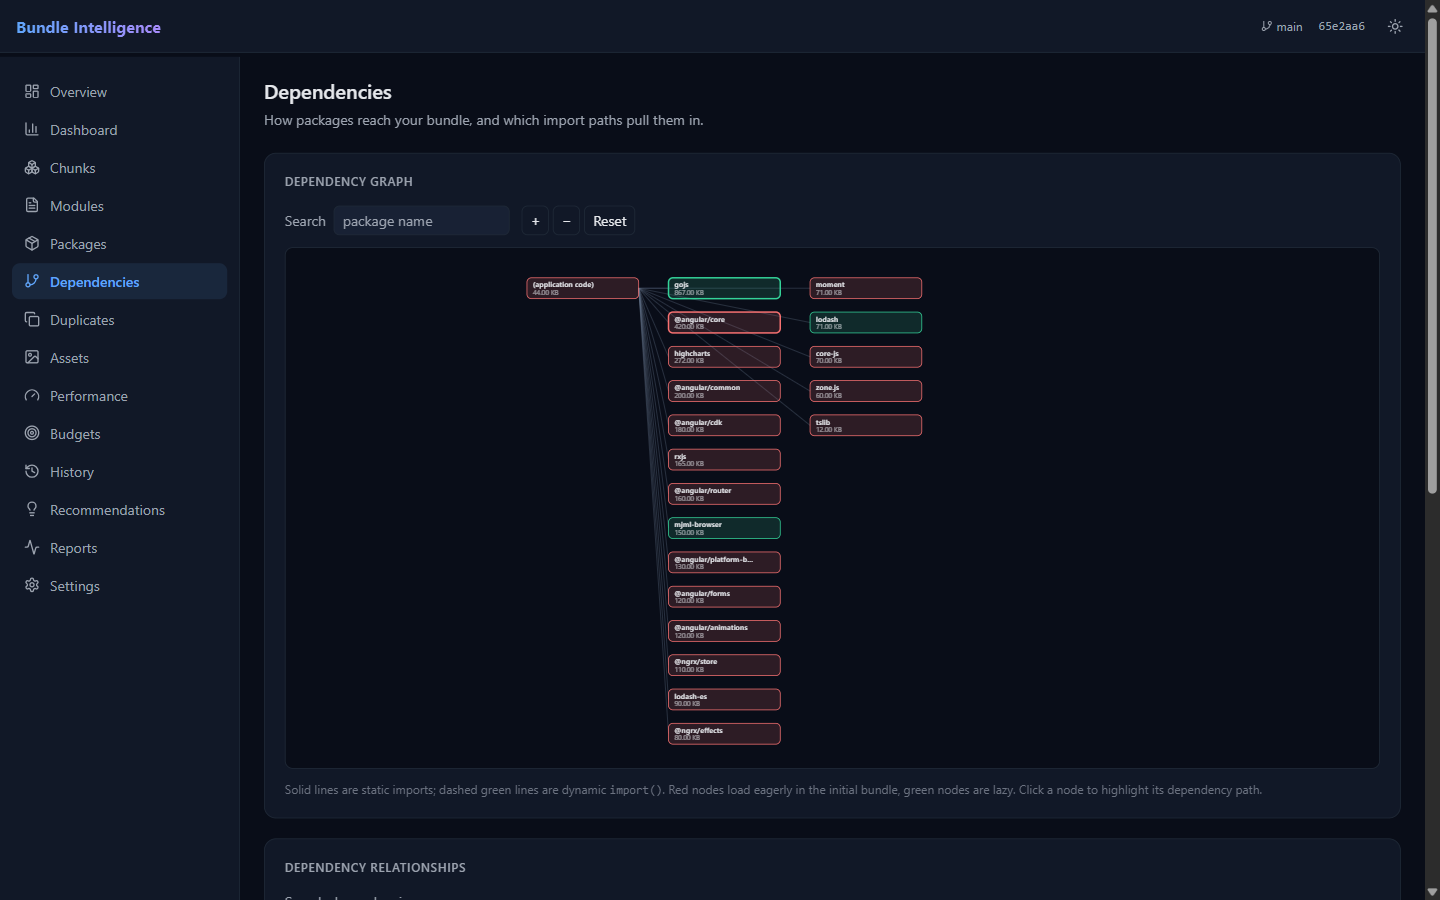Select the @ngrx/store graph node
The width and height of the screenshot is (1440, 900).
[724, 665]
